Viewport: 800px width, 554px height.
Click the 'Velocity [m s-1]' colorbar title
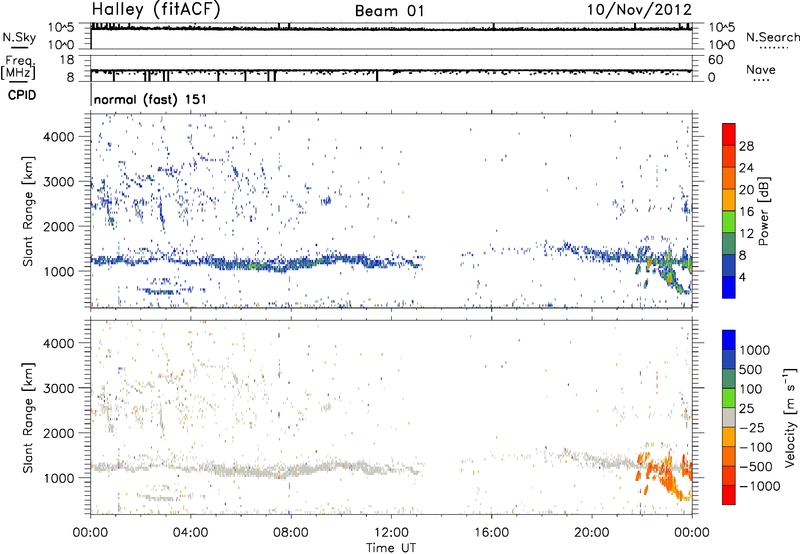pyautogui.click(x=790, y=417)
